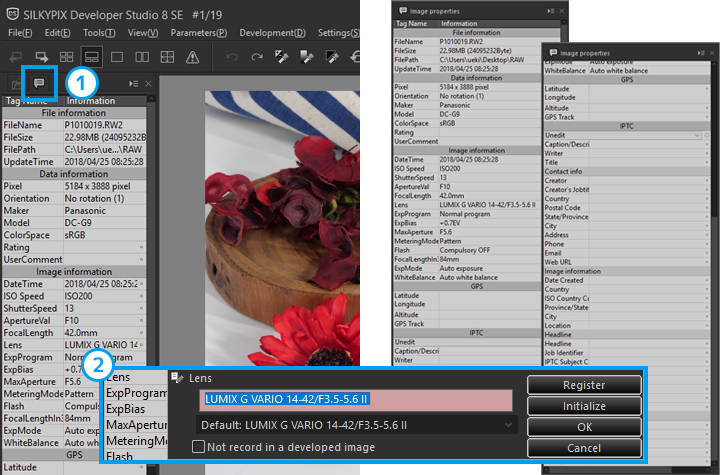720x475 pixels.
Task: Click the undo arrow in toolbar
Action: [233, 57]
